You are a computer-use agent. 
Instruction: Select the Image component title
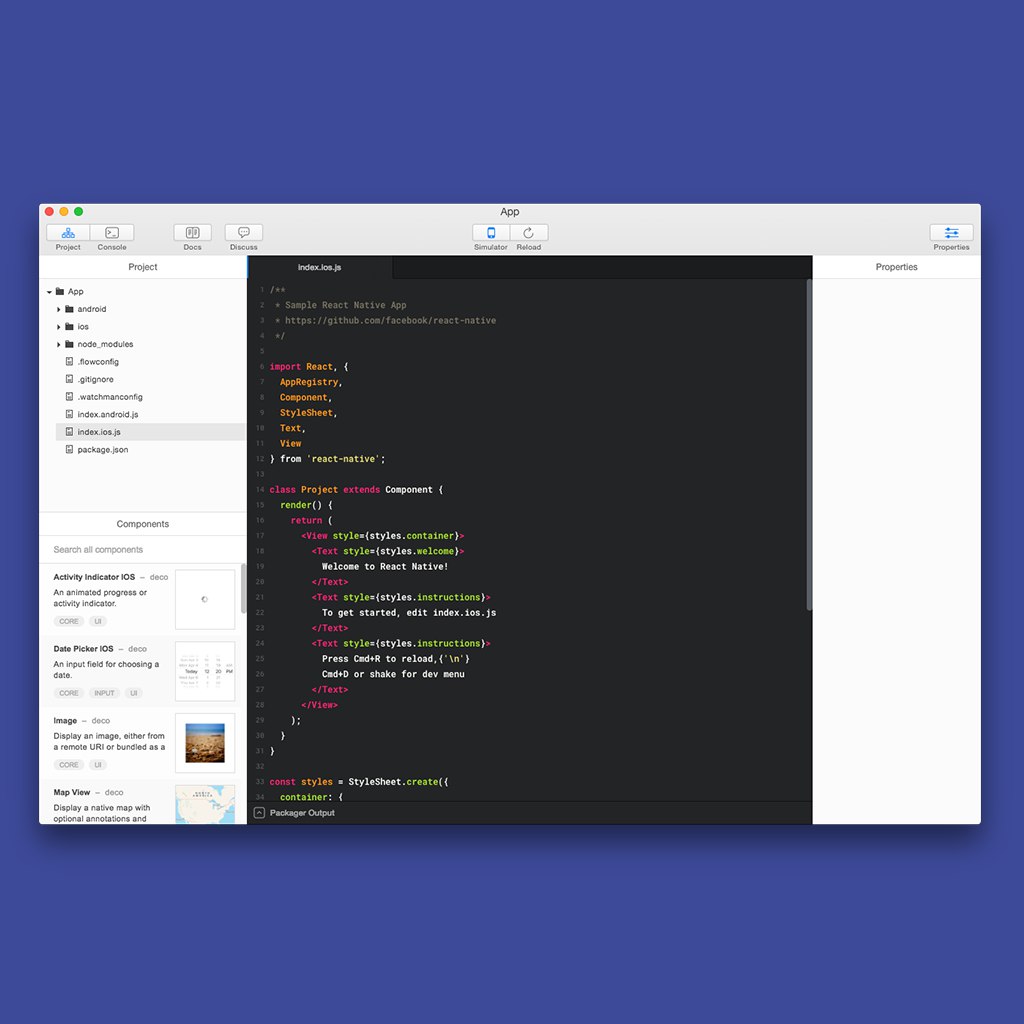(65, 721)
